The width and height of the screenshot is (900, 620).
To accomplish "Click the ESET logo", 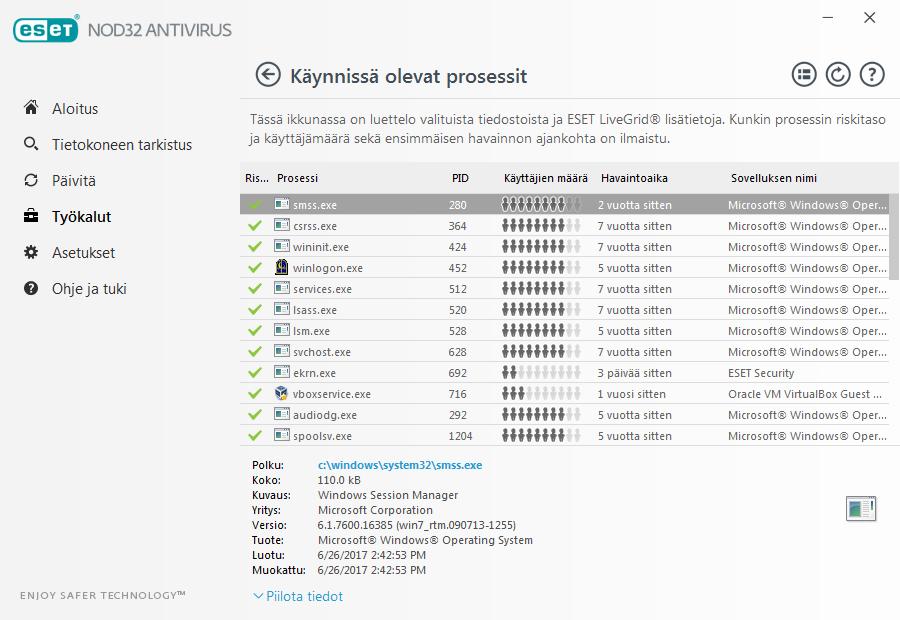I will point(46,29).
